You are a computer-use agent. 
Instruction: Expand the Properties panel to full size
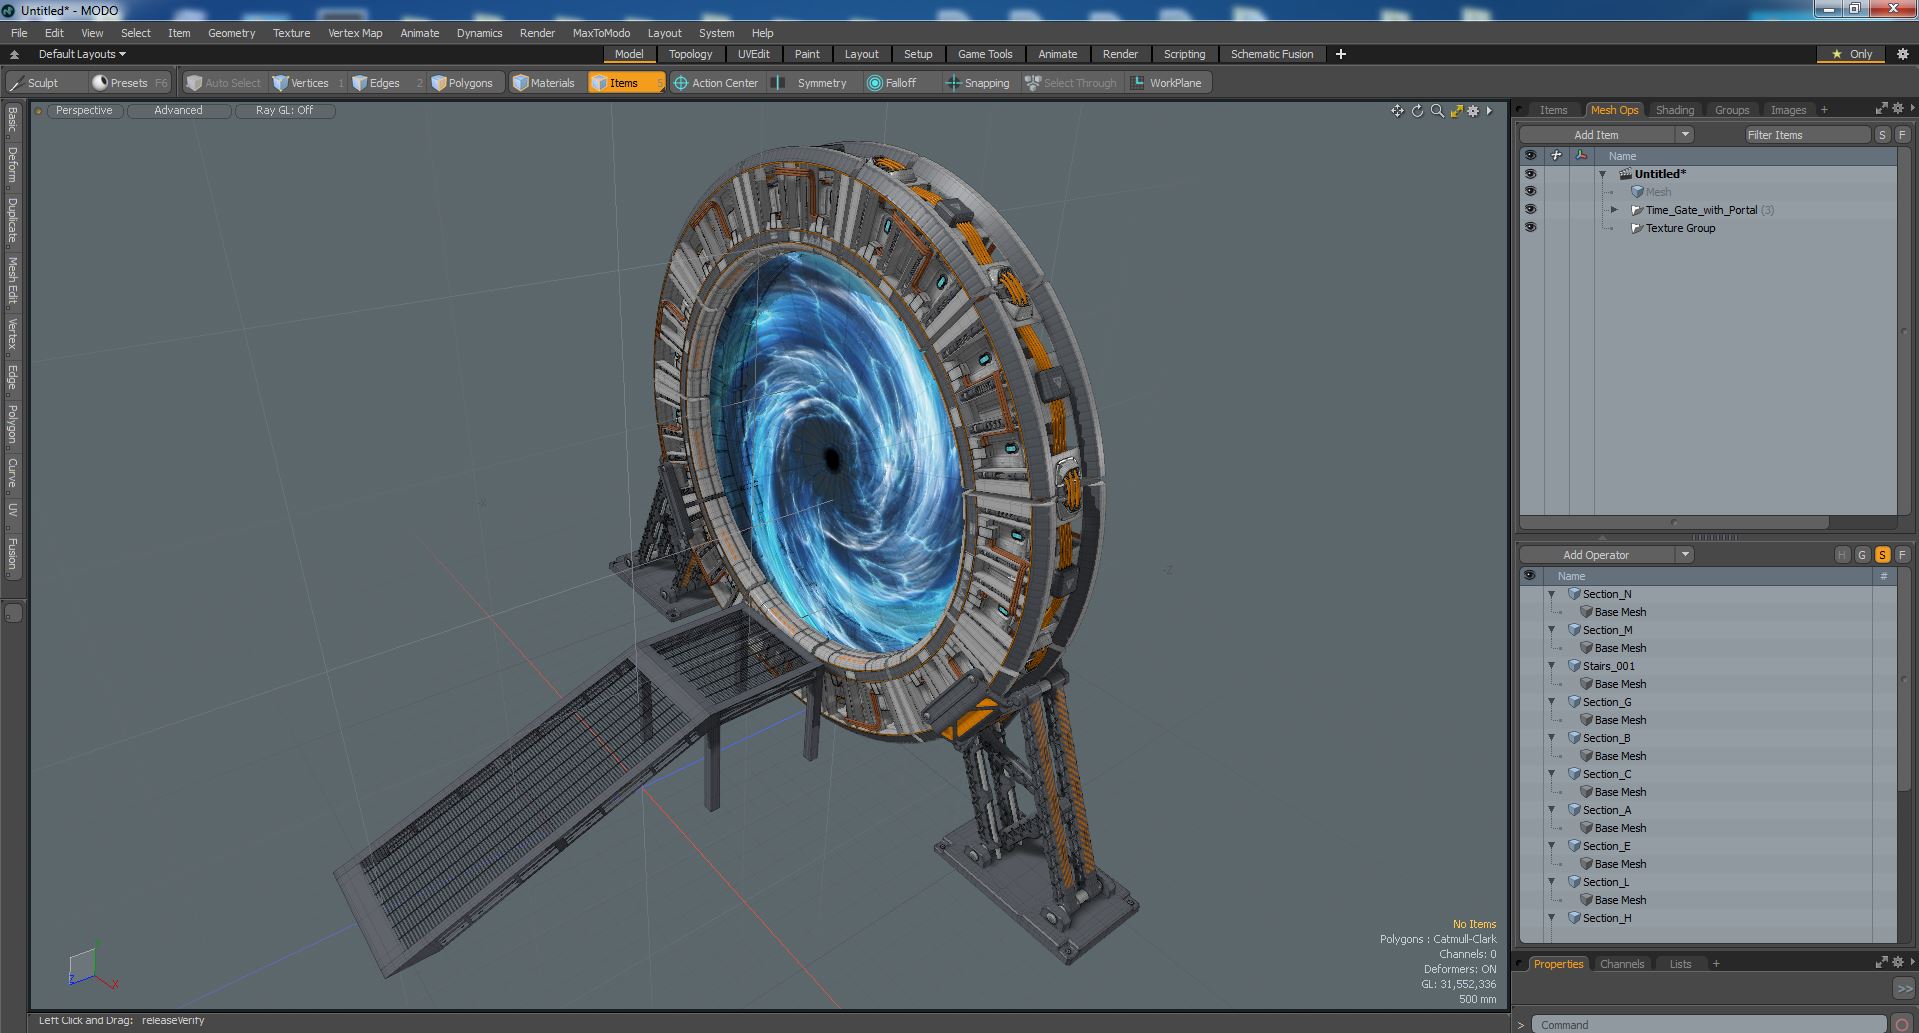(1881, 963)
